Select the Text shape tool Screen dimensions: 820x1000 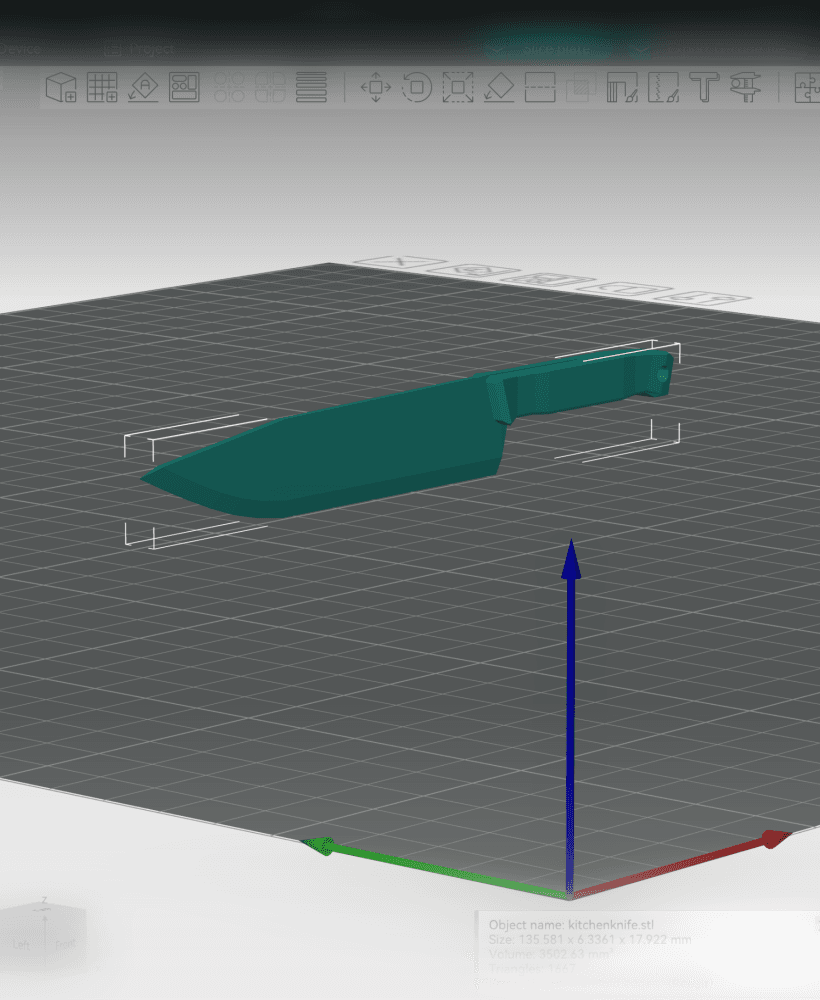click(x=704, y=87)
